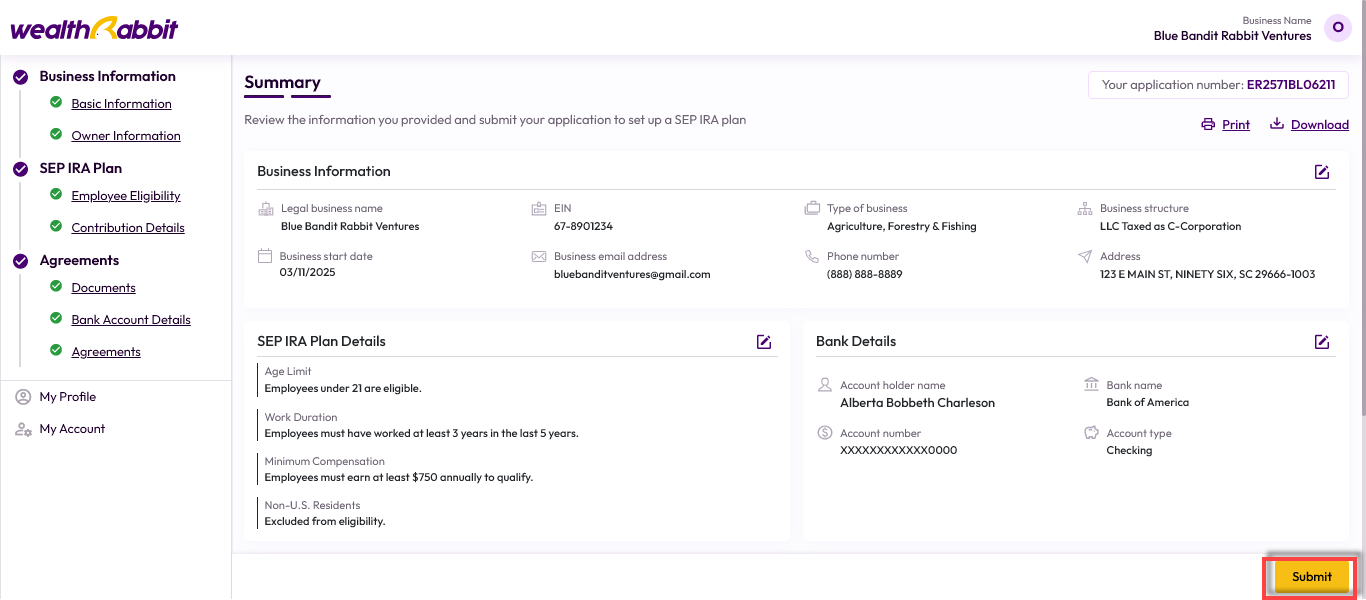Open the Documents step
This screenshot has width=1366, height=600.
coord(103,288)
